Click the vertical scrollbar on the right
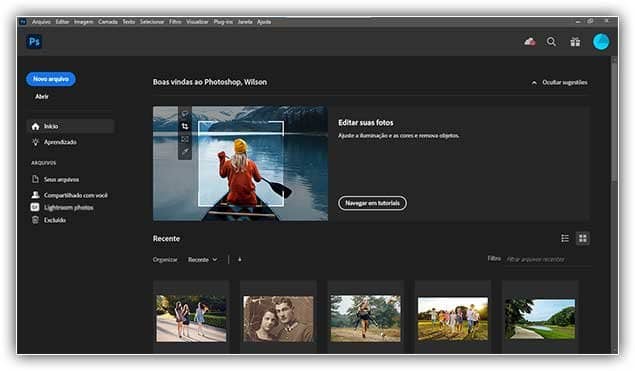This screenshot has width=635, height=371. click(x=614, y=122)
